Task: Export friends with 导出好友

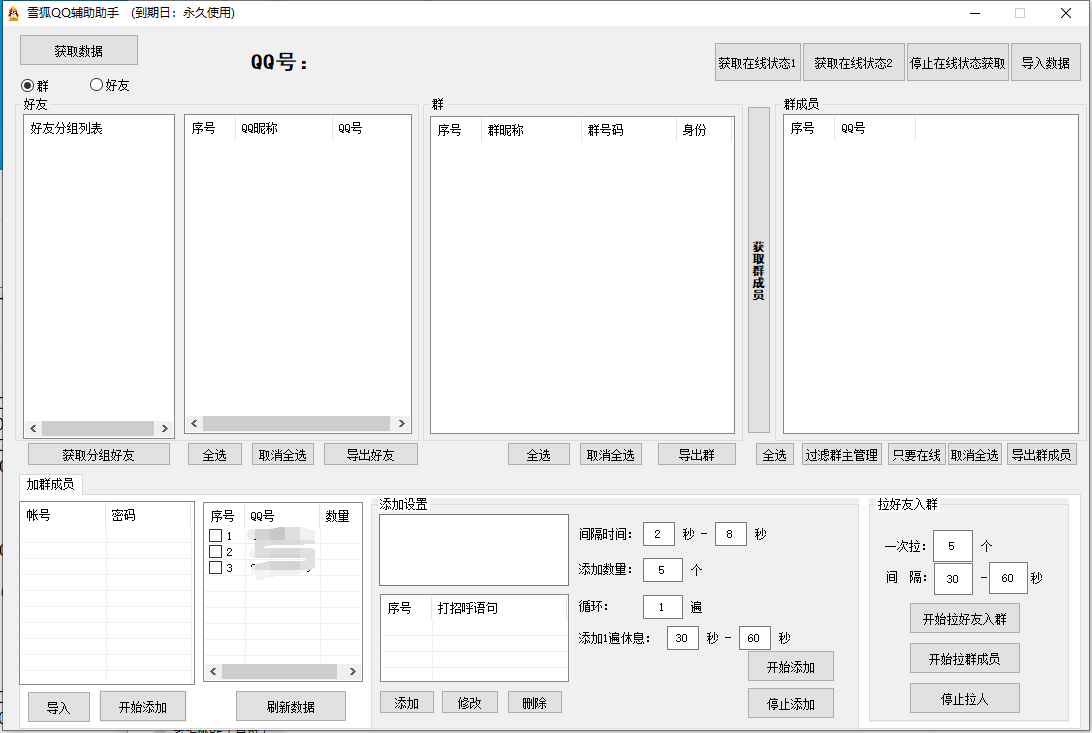Action: click(370, 455)
